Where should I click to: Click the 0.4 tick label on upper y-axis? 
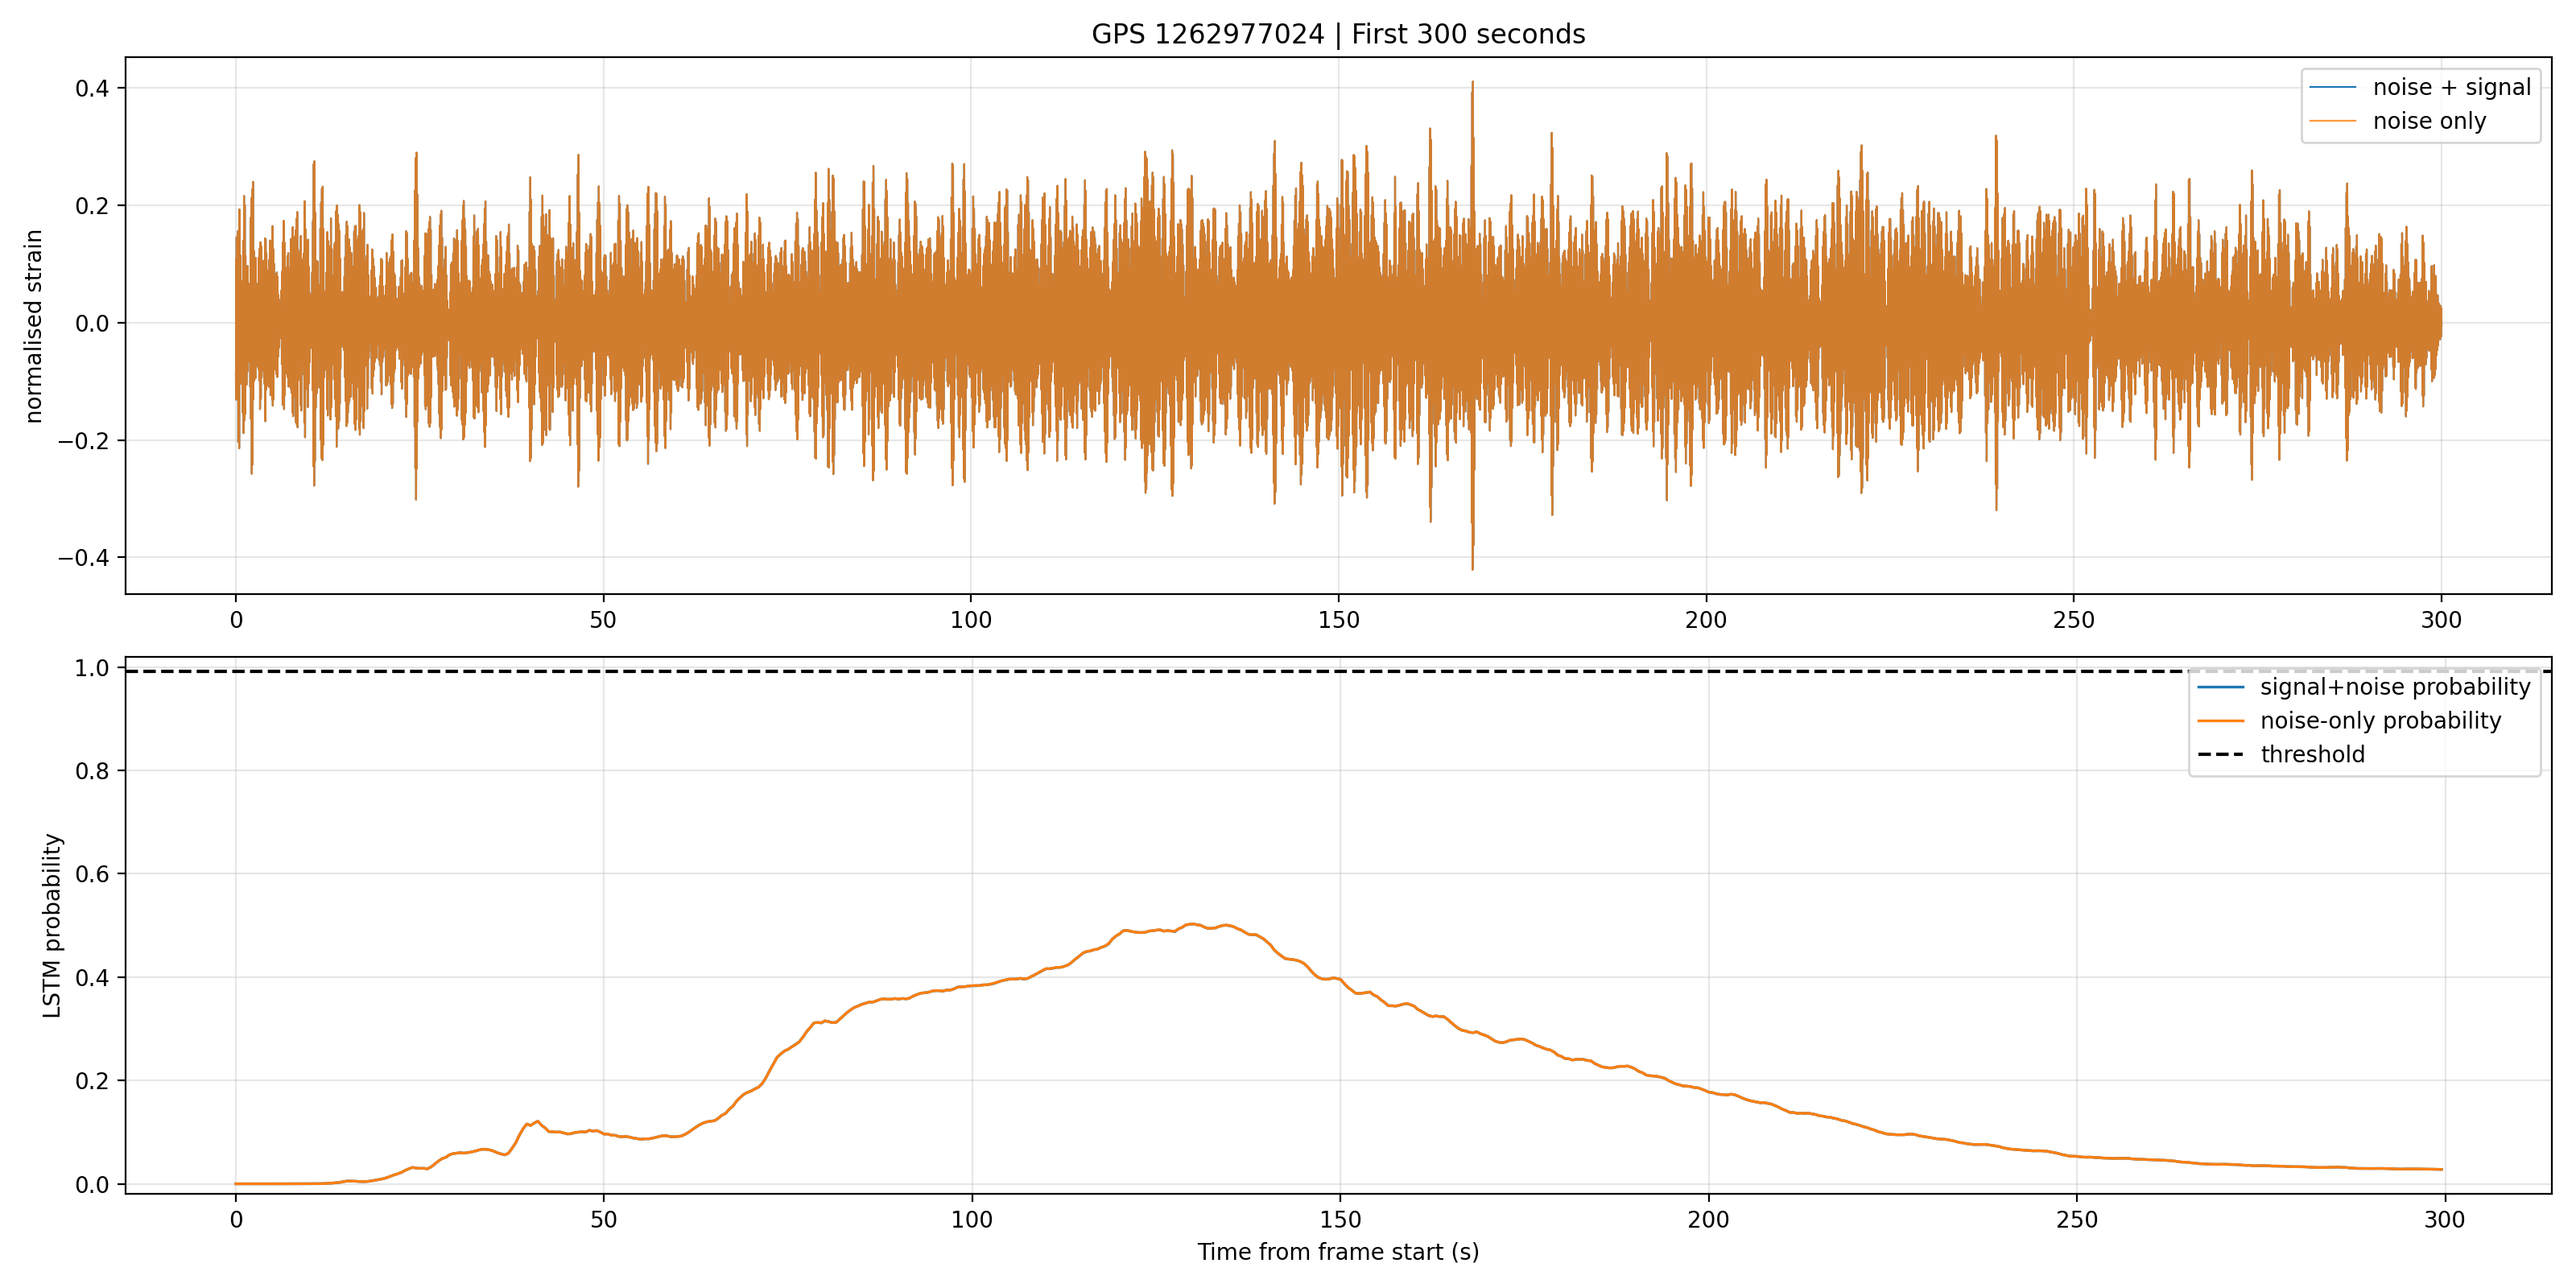[92, 88]
